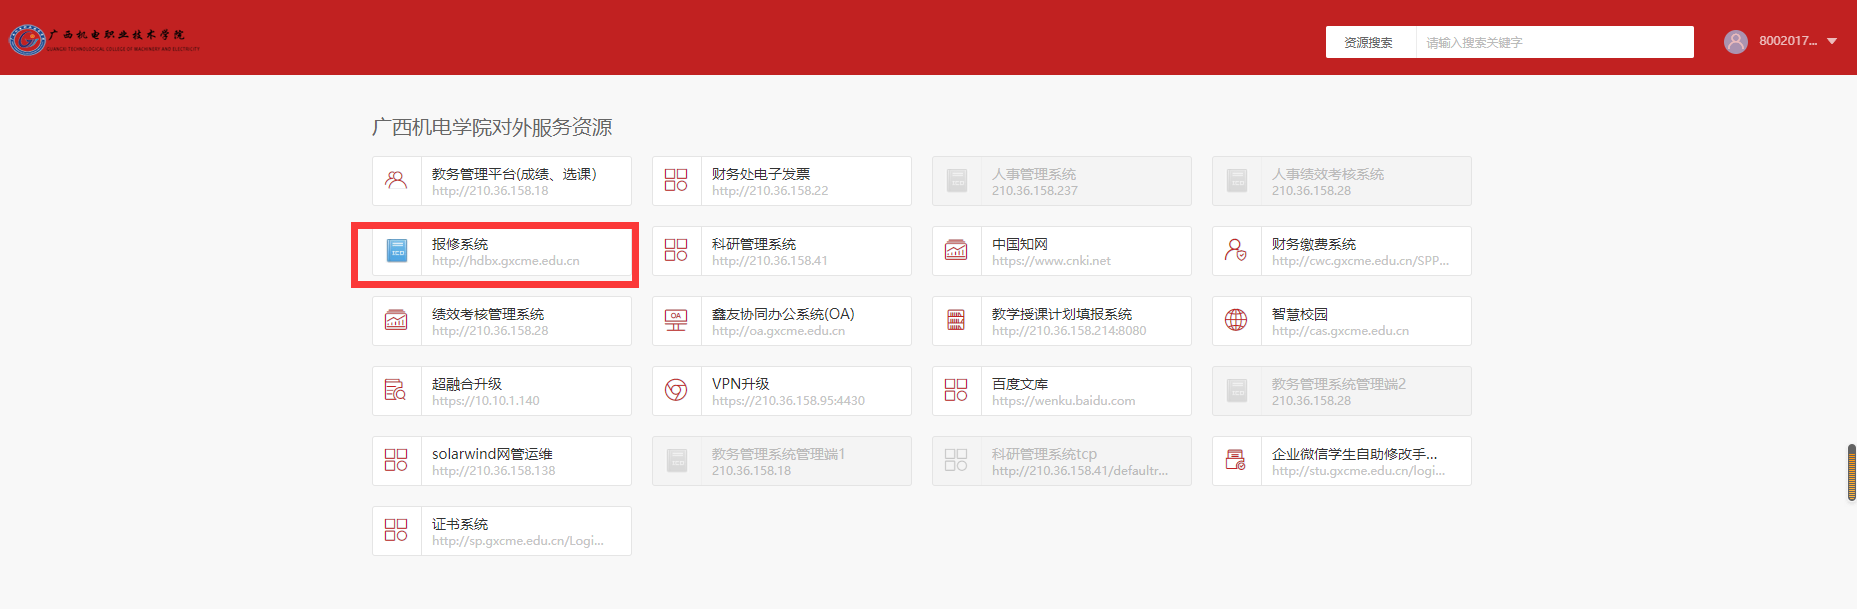Click the user avatar icon
The image size is (1857, 609).
click(x=1735, y=42)
